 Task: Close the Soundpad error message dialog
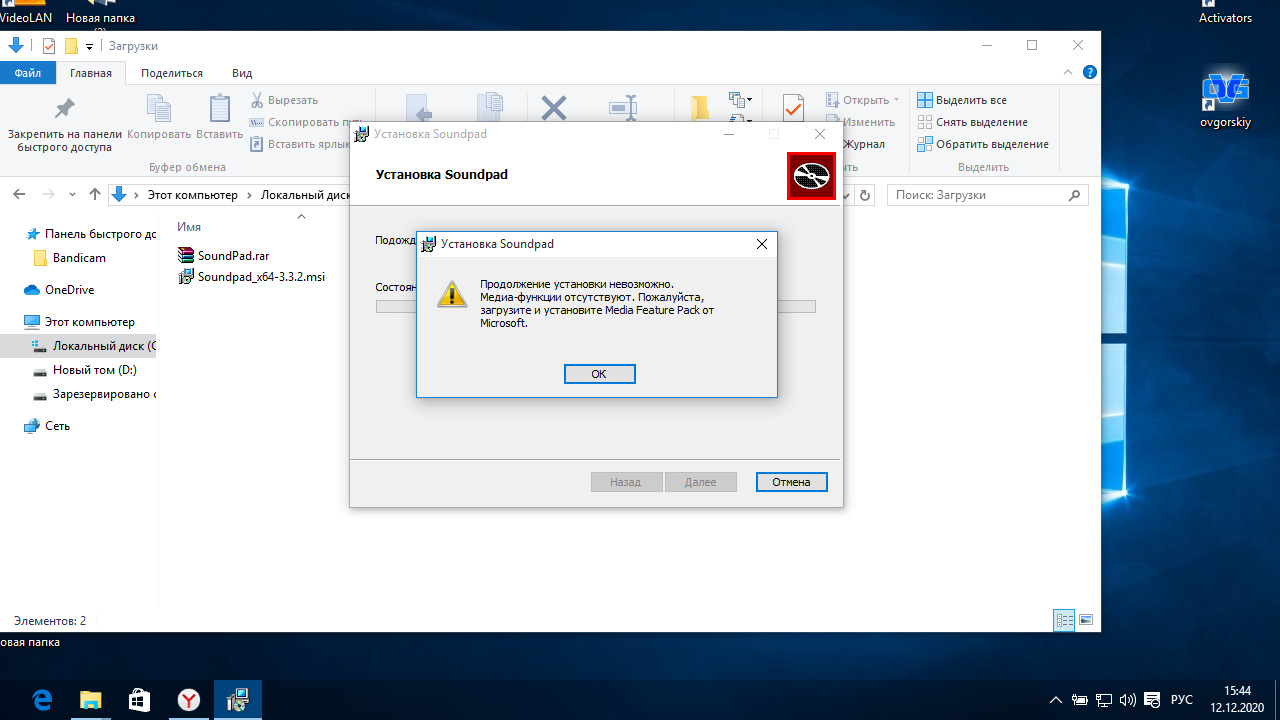761,244
